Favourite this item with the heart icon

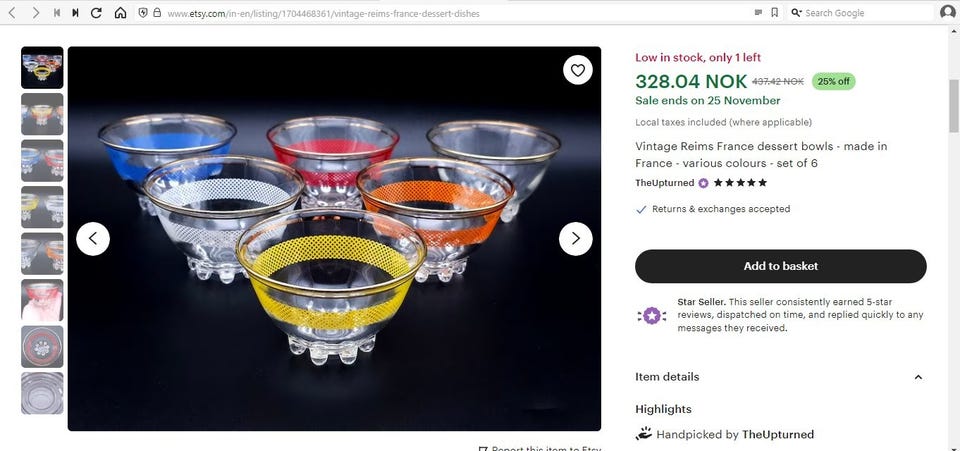pyautogui.click(x=577, y=70)
